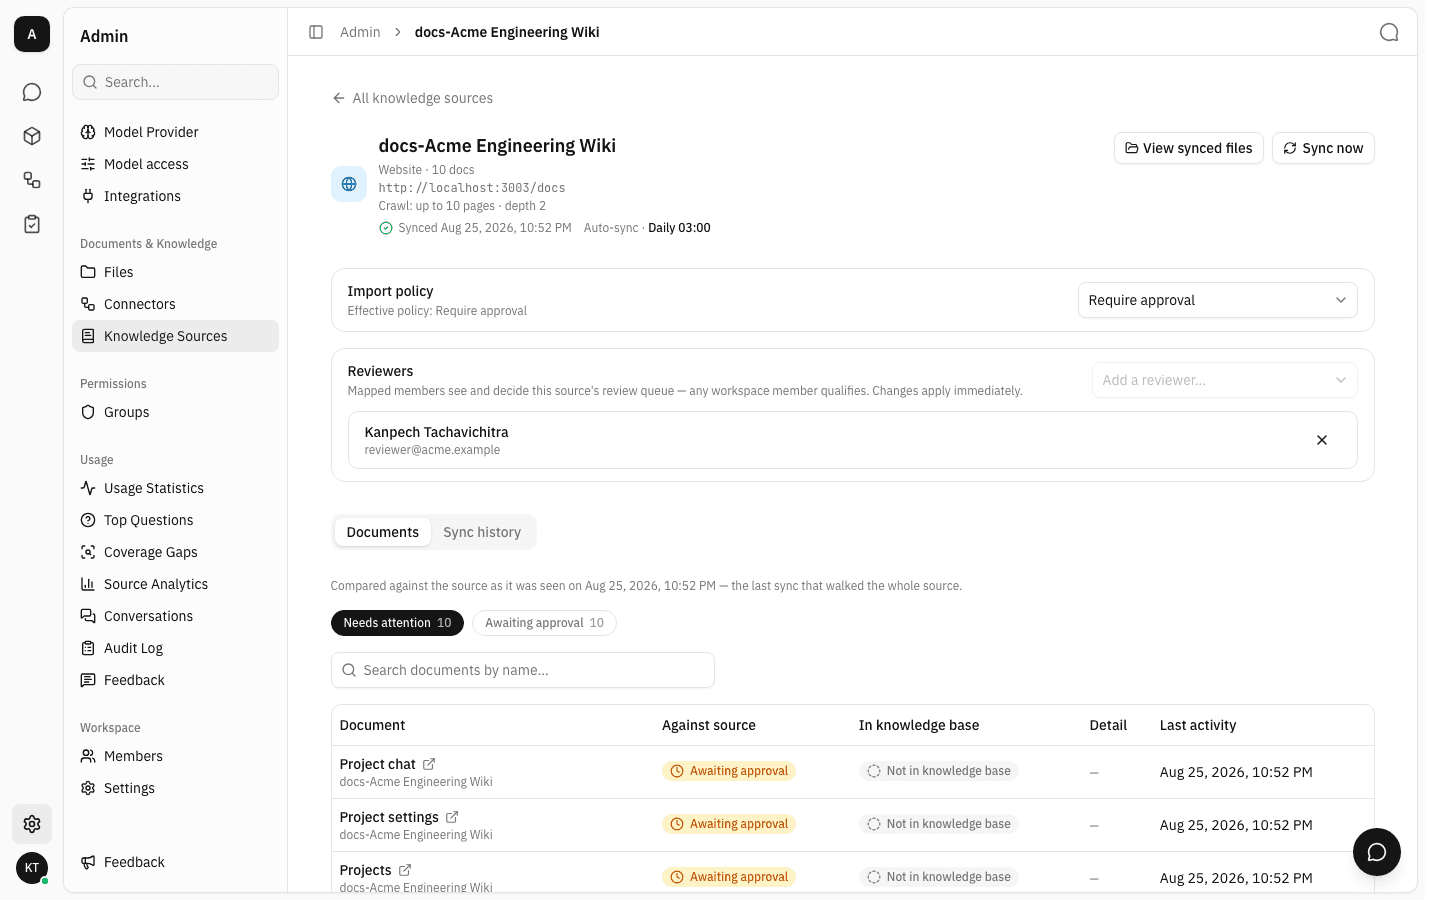Viewport: 1440px width, 900px height.
Task: Open the Add a reviewer dropdown
Action: [x=1224, y=380]
